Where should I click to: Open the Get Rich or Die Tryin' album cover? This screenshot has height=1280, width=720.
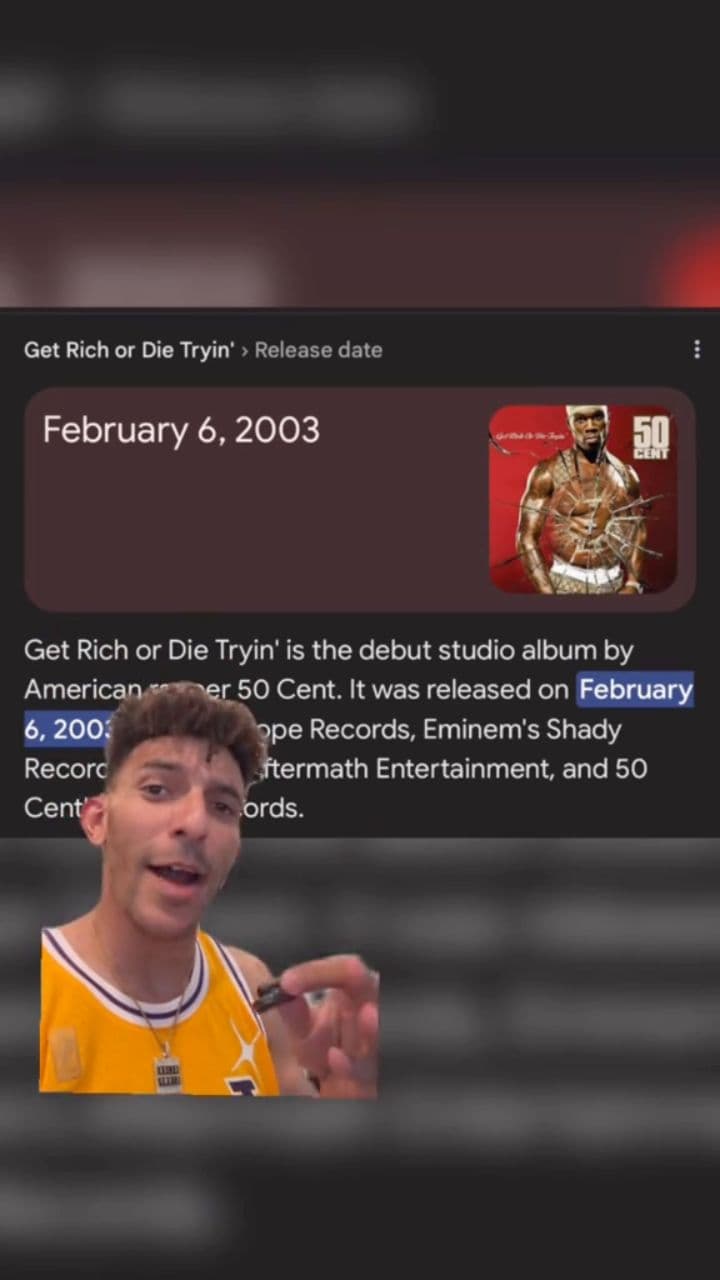click(x=583, y=499)
